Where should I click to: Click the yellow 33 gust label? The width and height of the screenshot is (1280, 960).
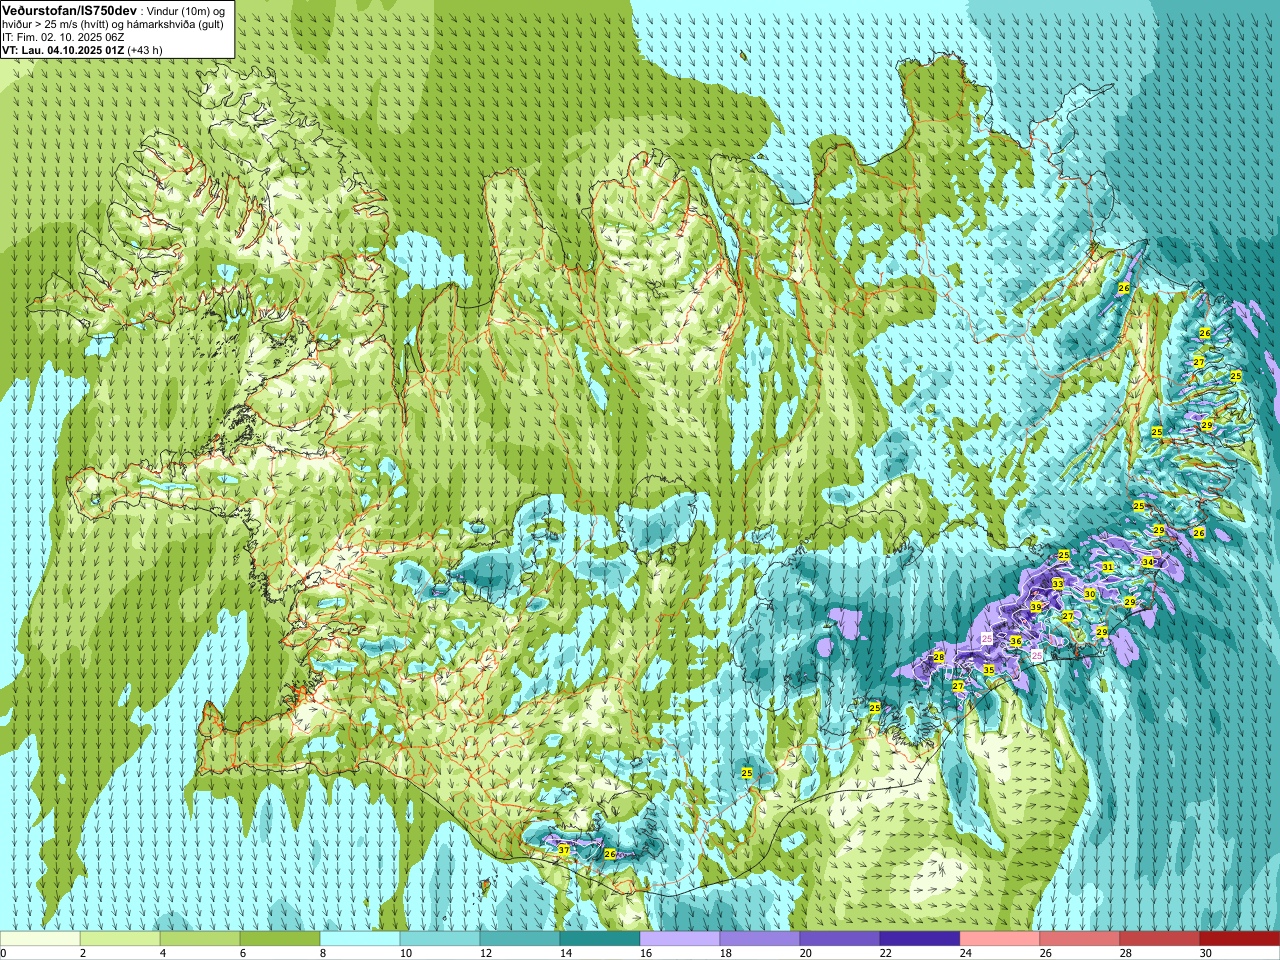click(1057, 583)
